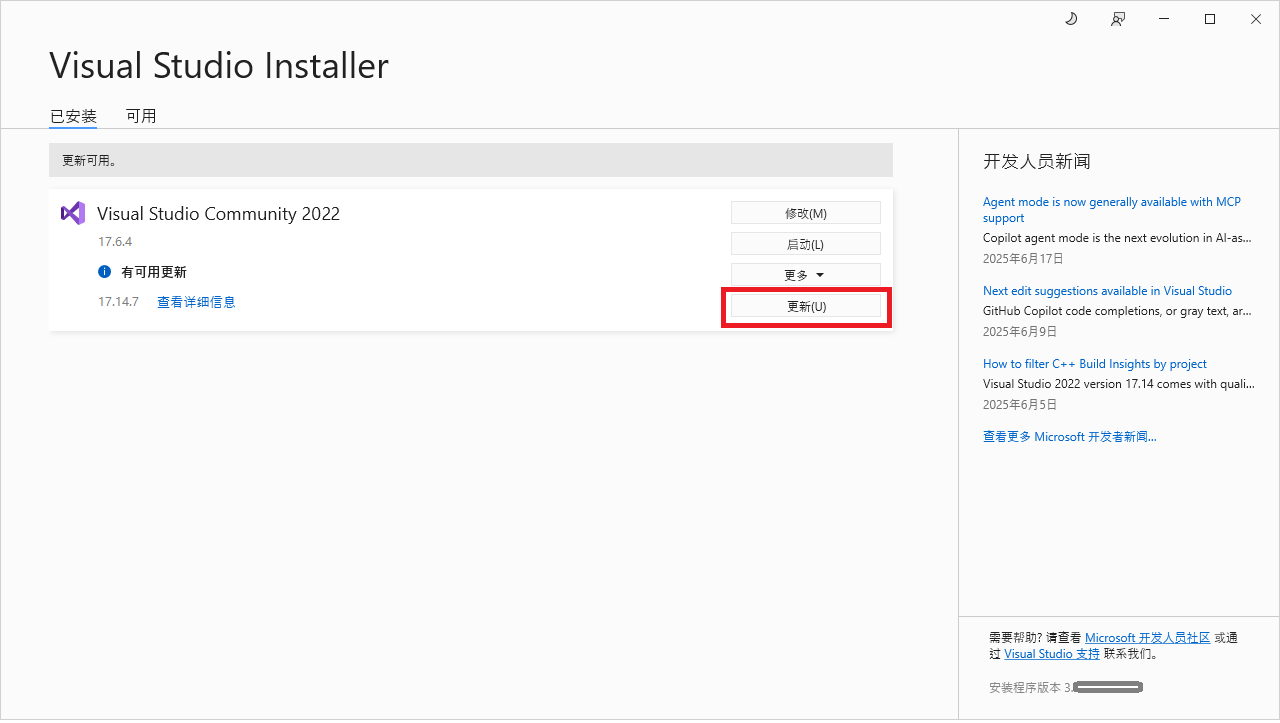Click the 启动(L) button

(806, 244)
